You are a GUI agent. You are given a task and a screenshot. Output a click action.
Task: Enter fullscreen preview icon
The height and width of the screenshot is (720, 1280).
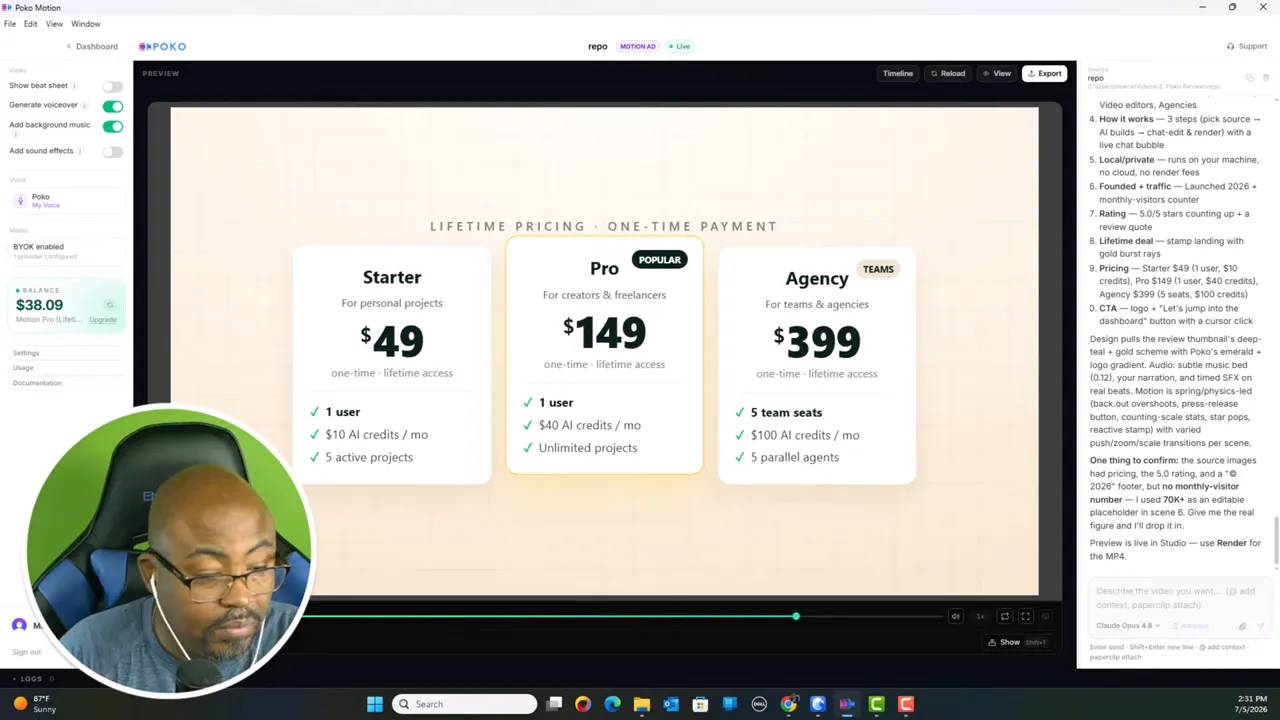1025,617
